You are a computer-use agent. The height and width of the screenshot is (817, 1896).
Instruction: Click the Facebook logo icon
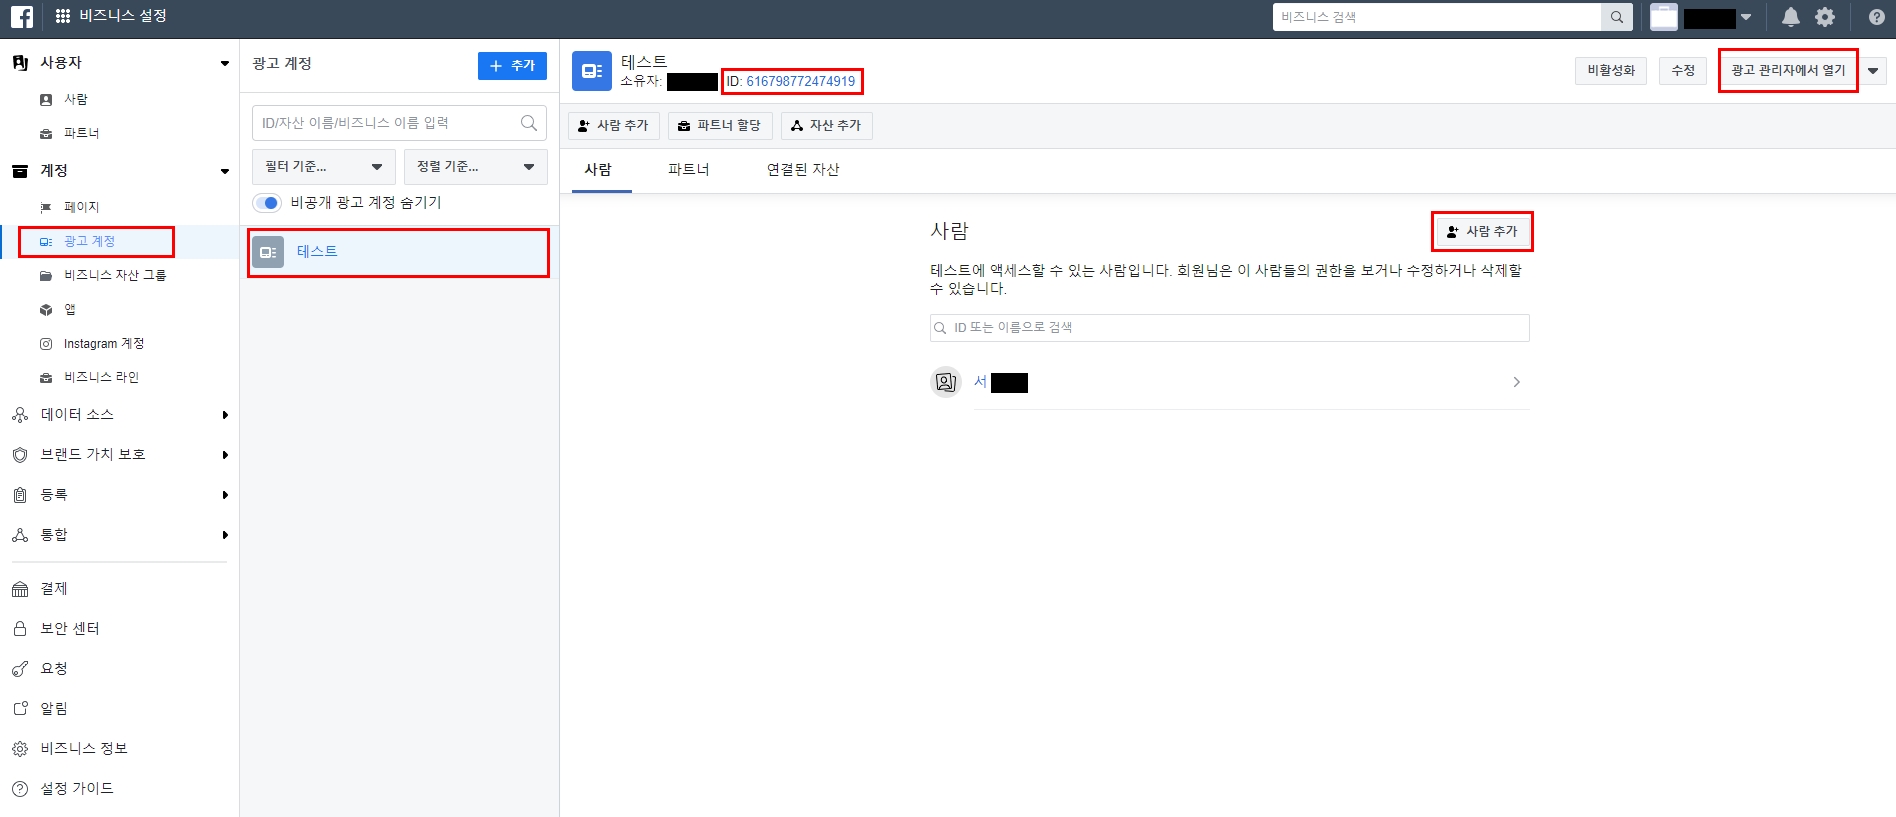click(22, 17)
